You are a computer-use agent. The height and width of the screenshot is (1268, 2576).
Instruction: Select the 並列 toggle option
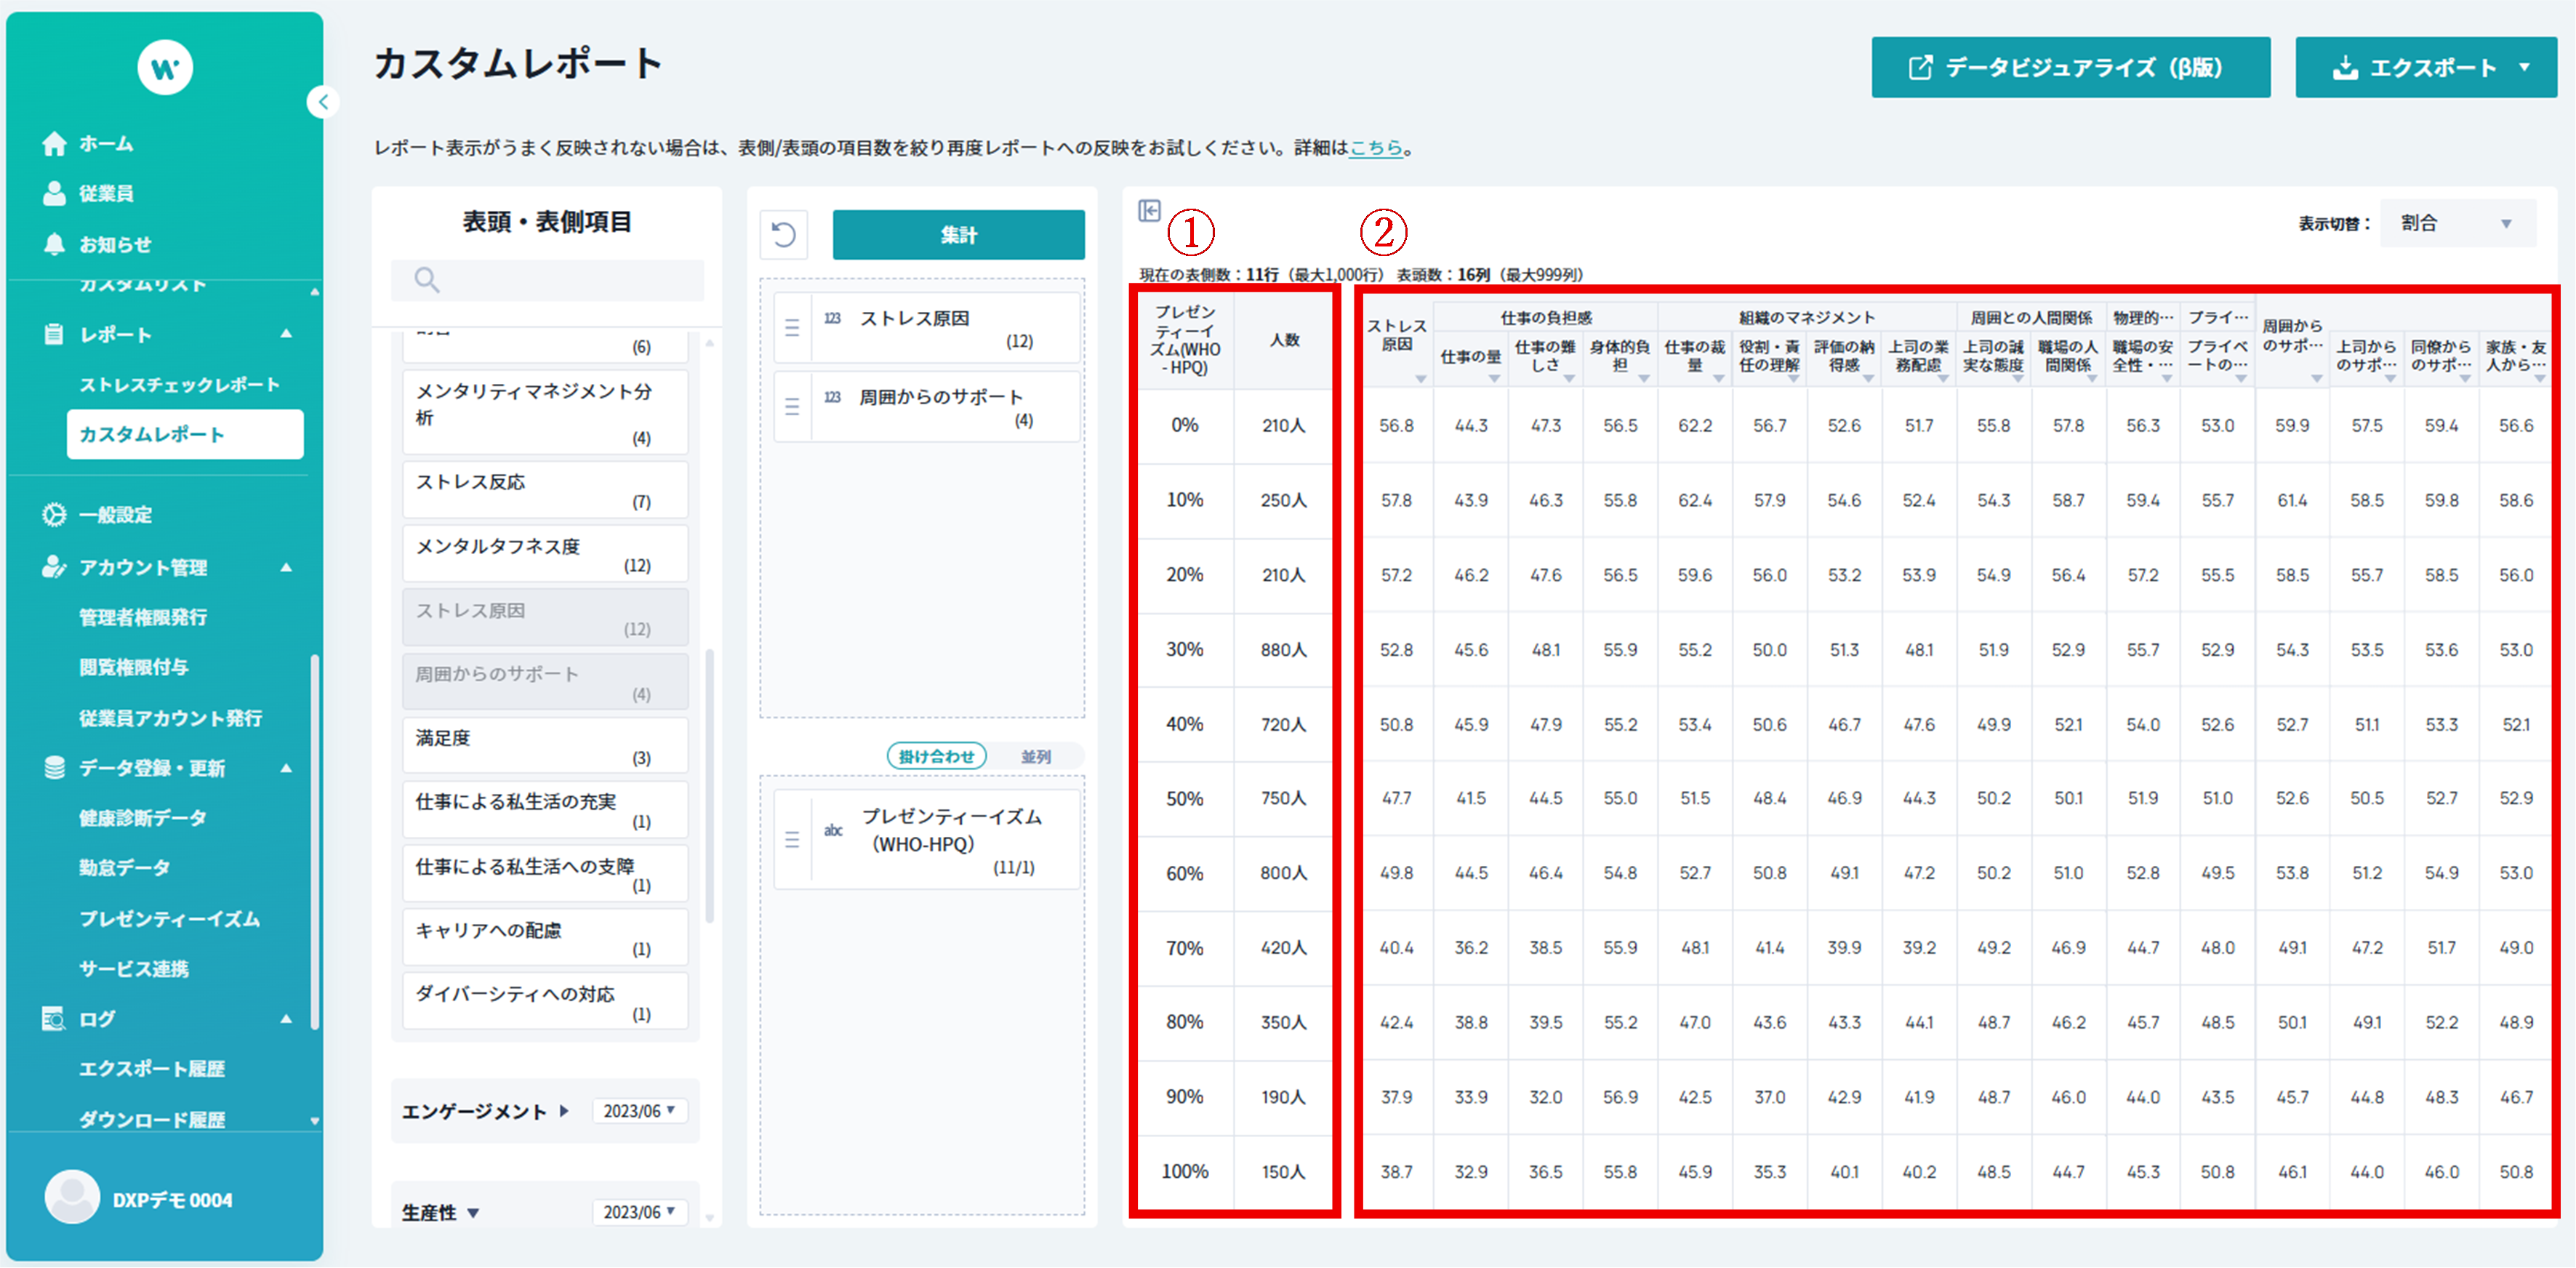point(1036,757)
